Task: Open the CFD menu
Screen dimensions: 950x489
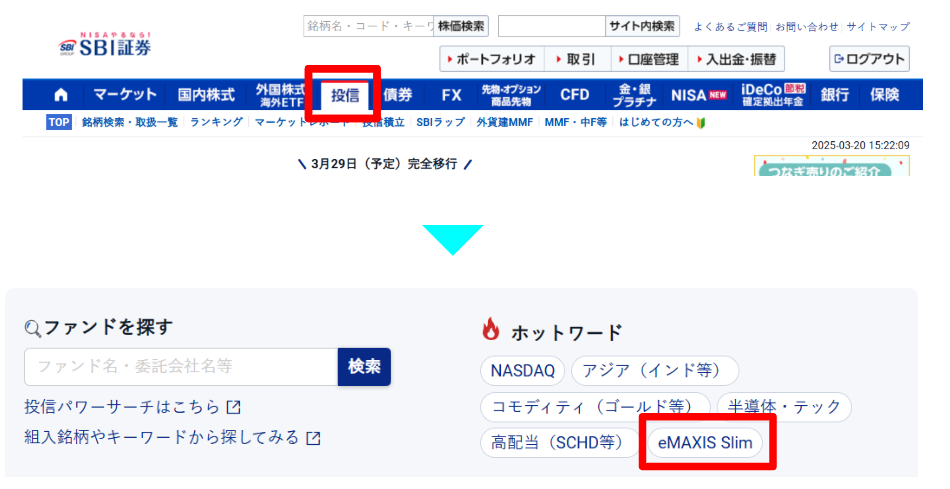Action: [574, 95]
